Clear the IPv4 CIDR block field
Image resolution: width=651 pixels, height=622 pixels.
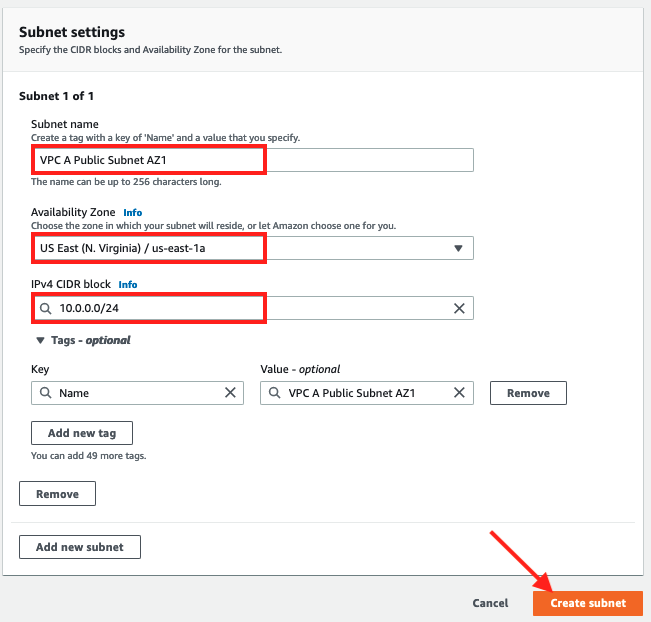pyautogui.click(x=459, y=309)
